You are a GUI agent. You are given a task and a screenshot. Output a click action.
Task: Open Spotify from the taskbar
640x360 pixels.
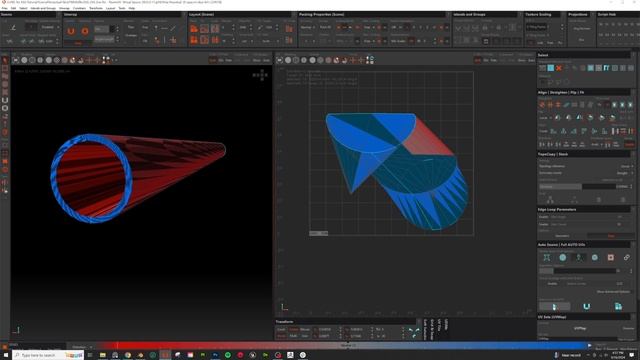[228, 356]
